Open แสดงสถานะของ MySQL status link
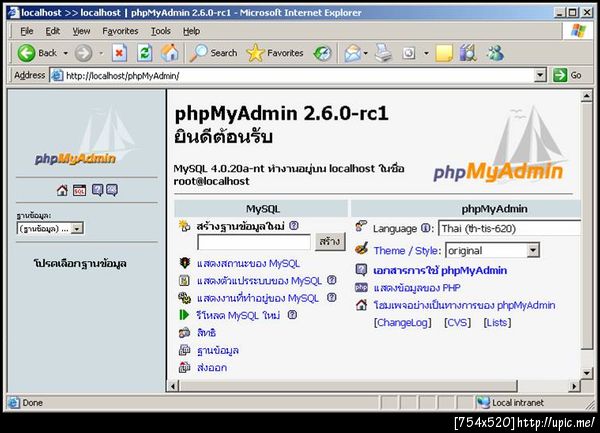This screenshot has width=600, height=433. tap(248, 263)
